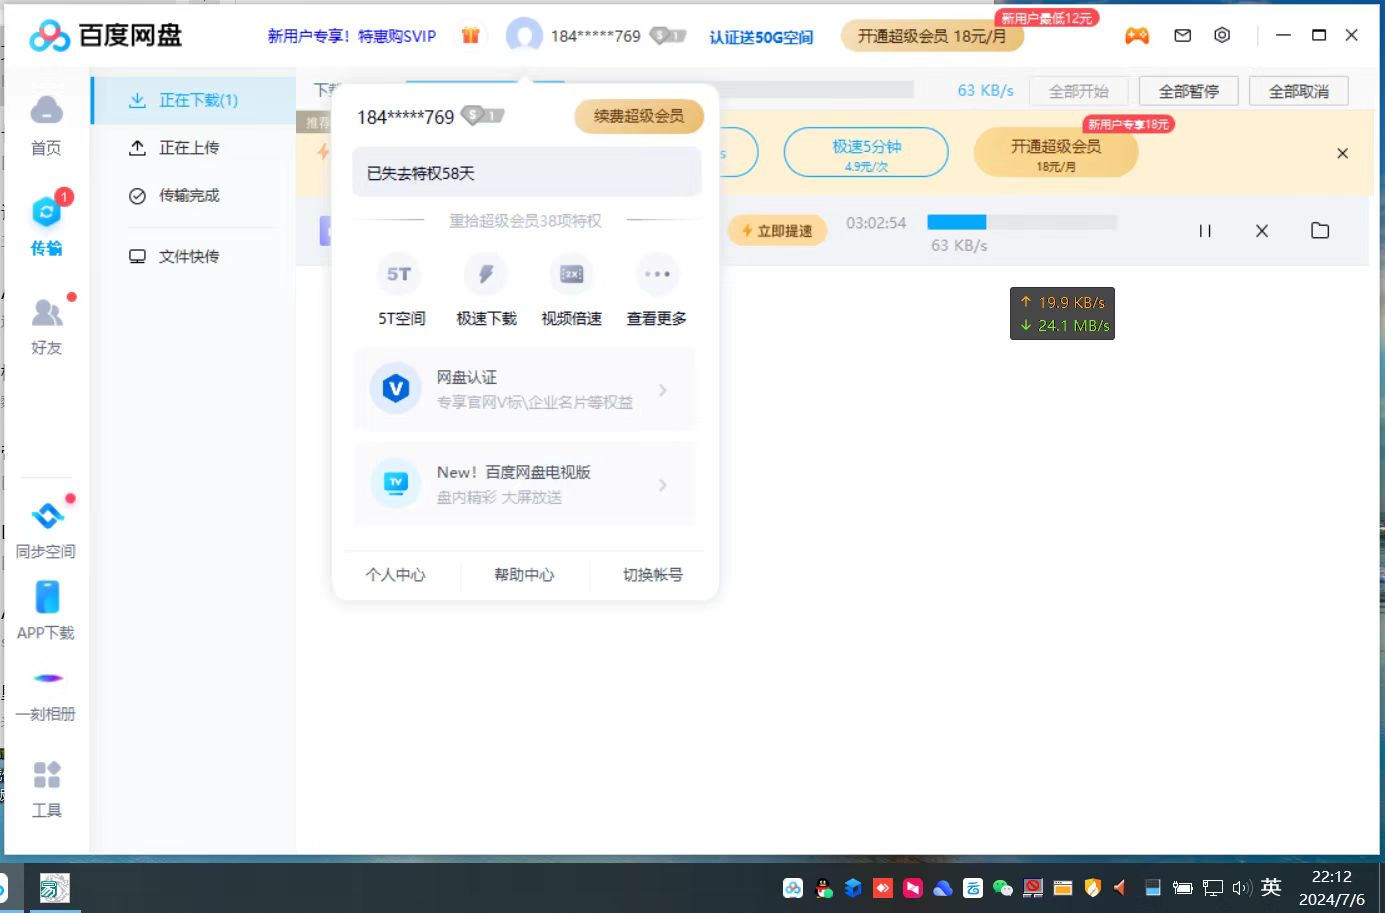1385x913 pixels.
Task: Click the 全部取消 button
Action: coord(1298,91)
